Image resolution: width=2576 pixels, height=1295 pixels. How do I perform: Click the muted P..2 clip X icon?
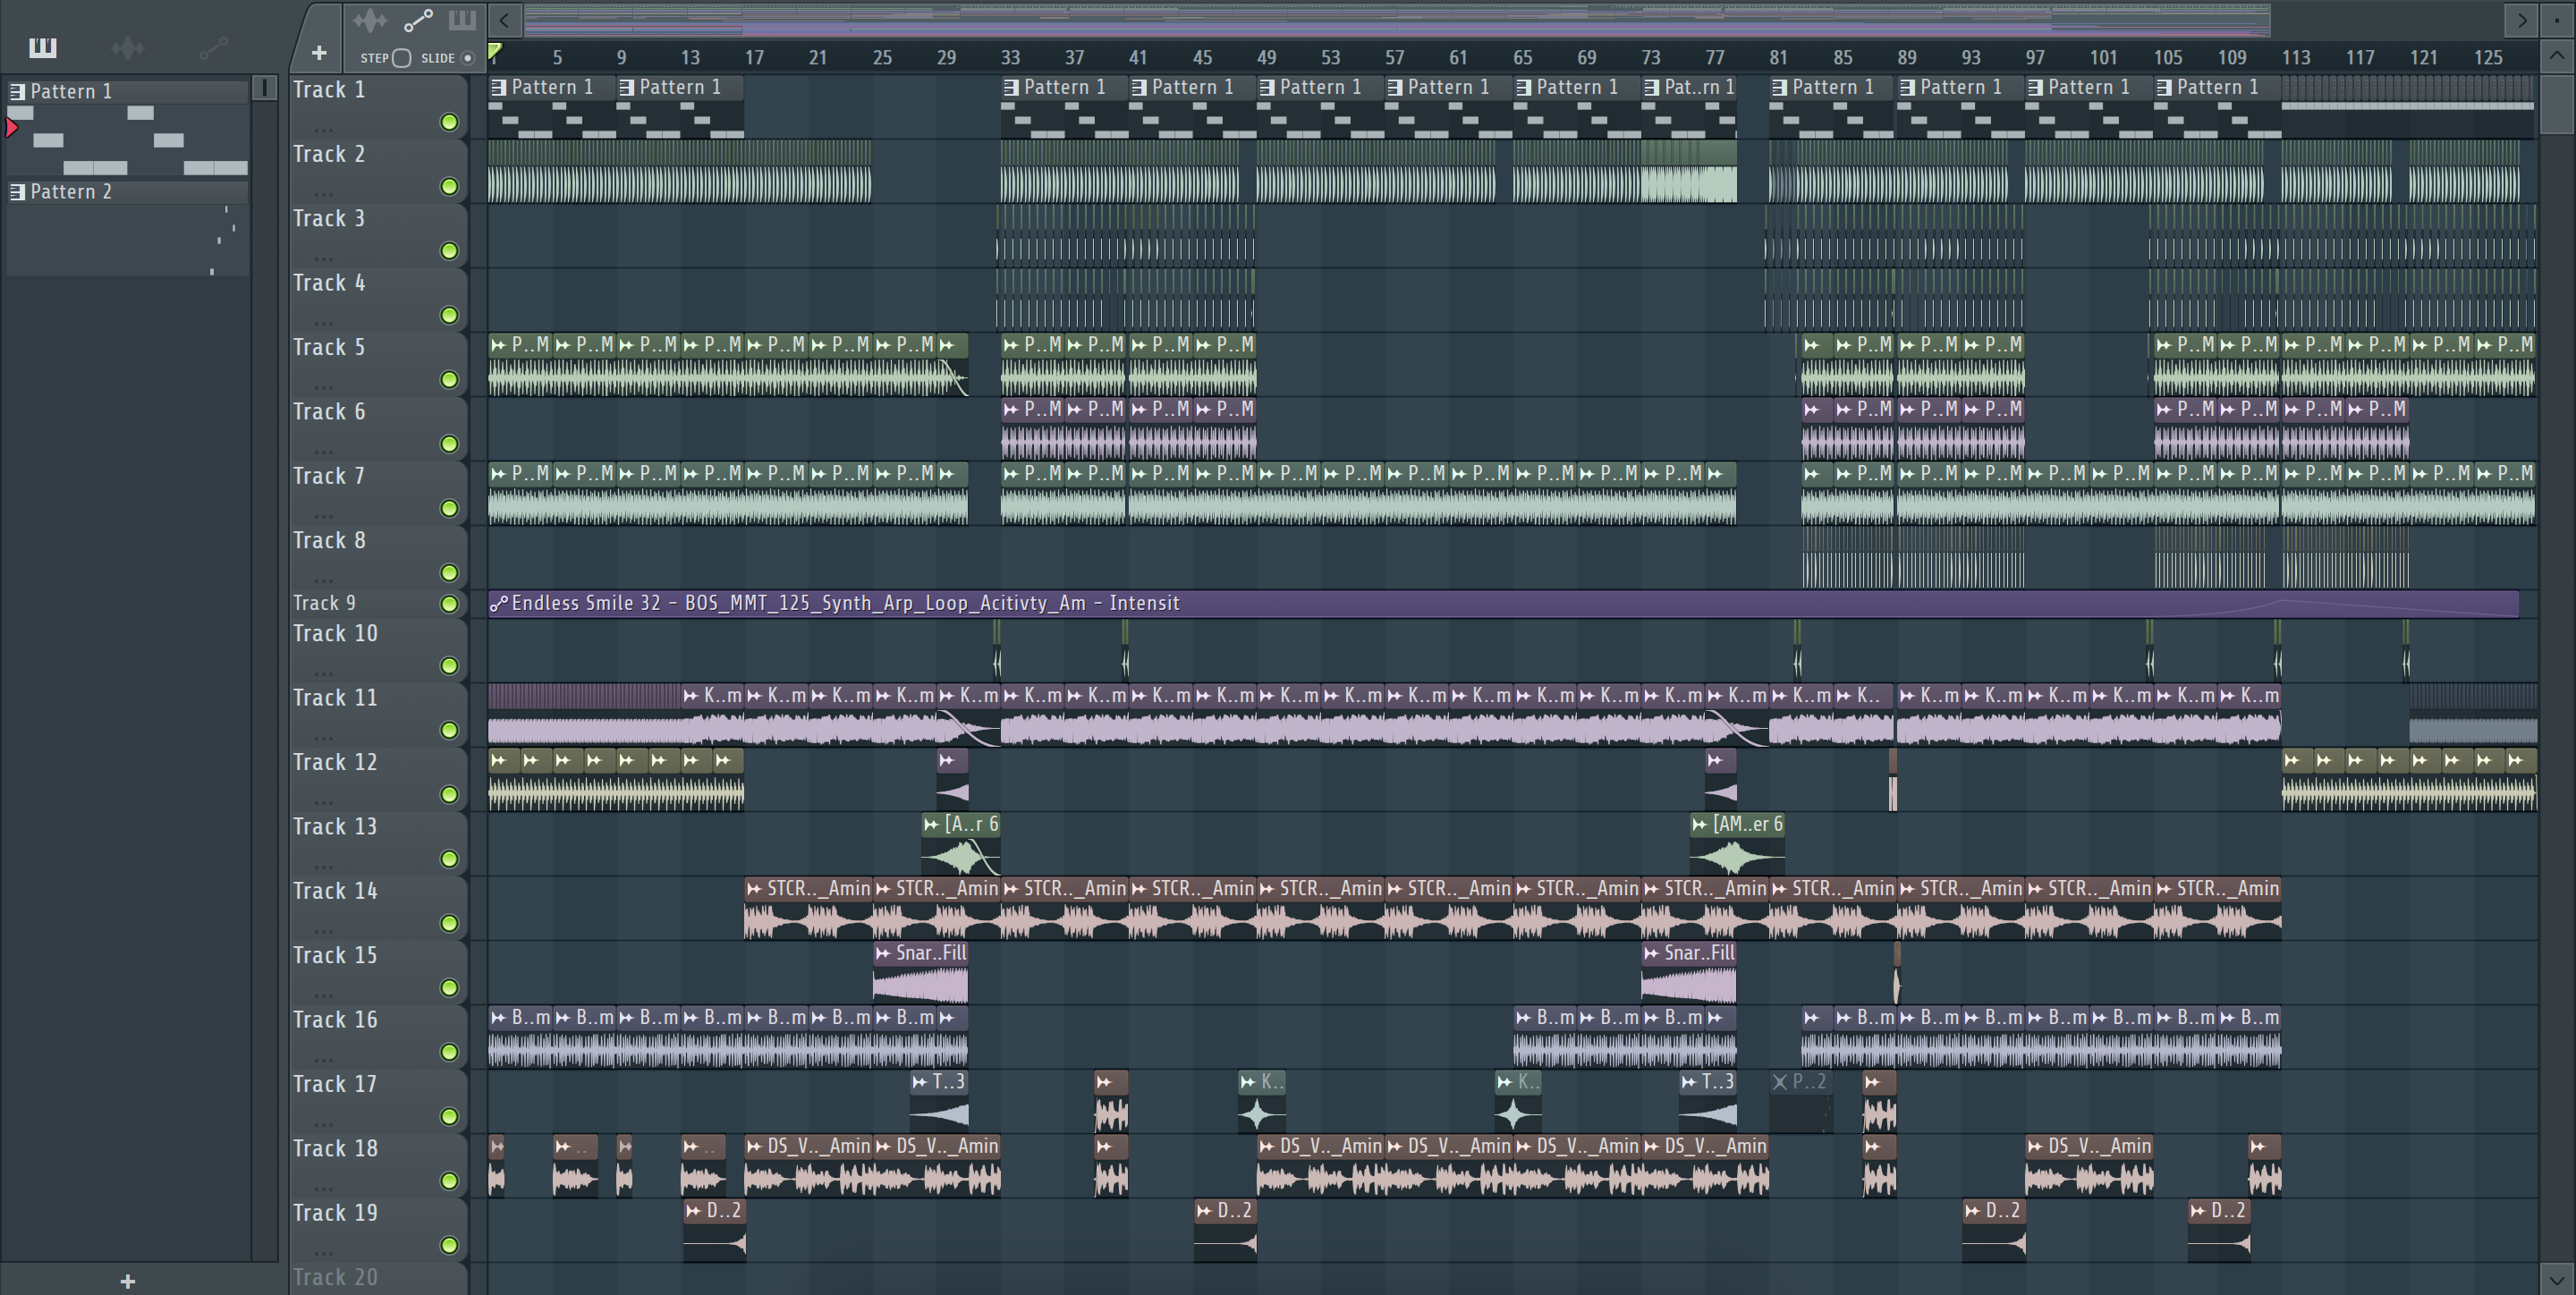pos(1780,1082)
